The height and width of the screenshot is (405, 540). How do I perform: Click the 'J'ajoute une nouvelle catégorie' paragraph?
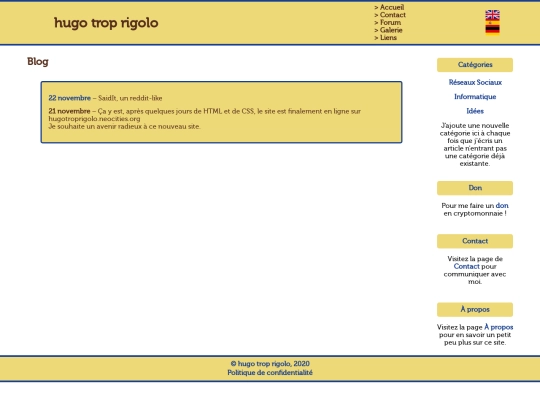coord(475,144)
